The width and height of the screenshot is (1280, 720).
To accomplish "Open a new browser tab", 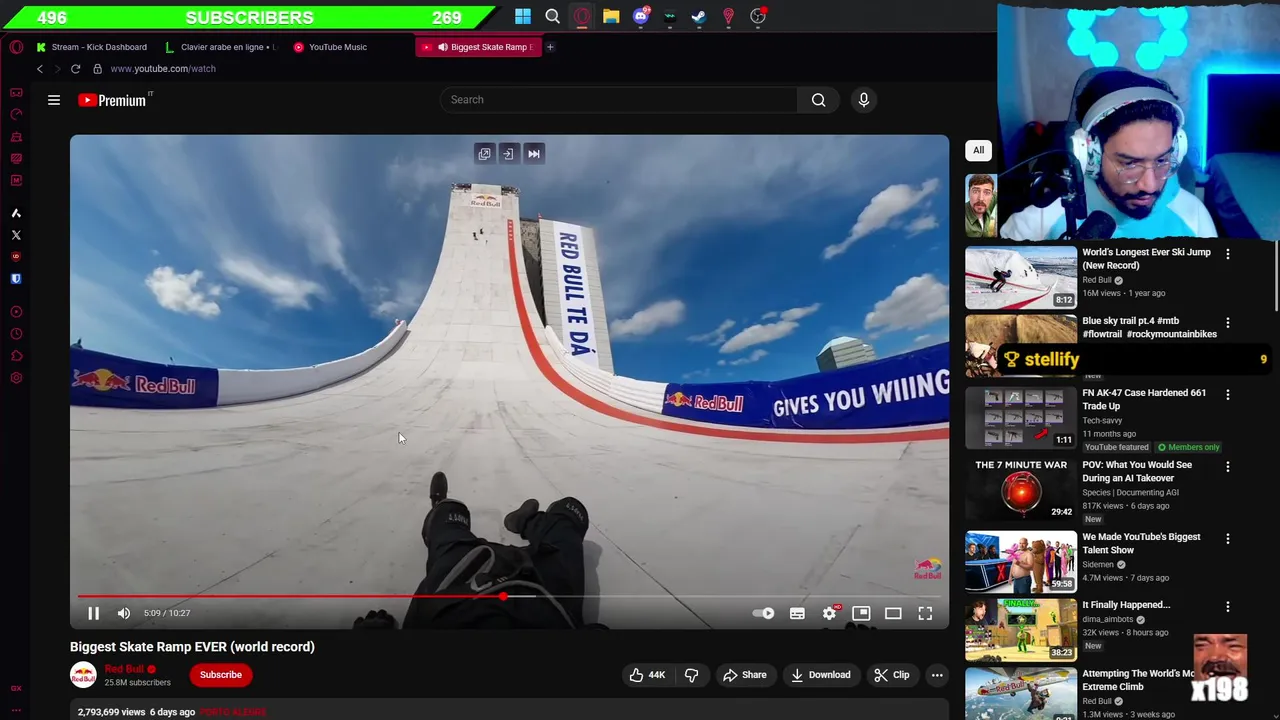I will [549, 47].
